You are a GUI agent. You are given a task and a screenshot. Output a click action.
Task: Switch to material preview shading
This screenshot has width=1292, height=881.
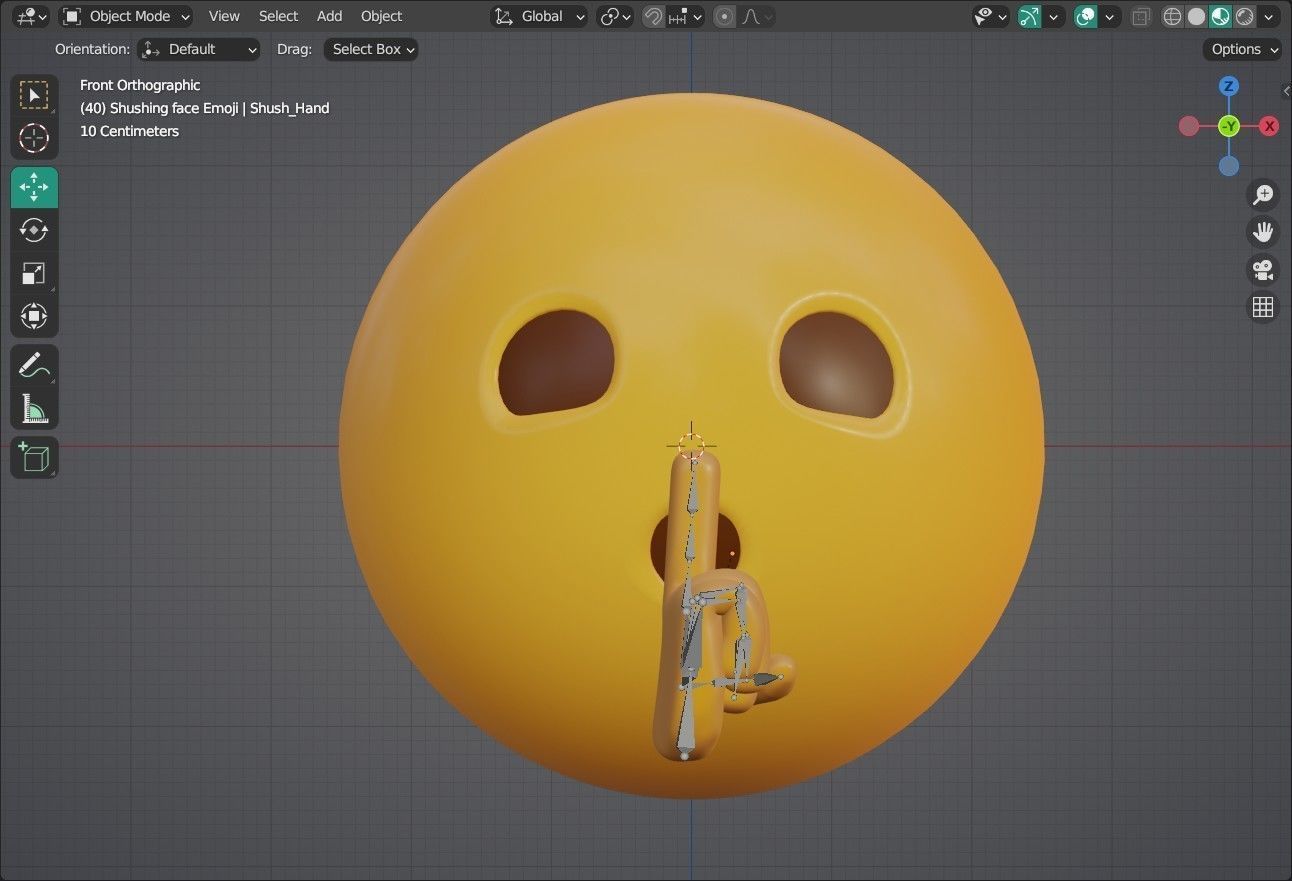[x=1220, y=16]
